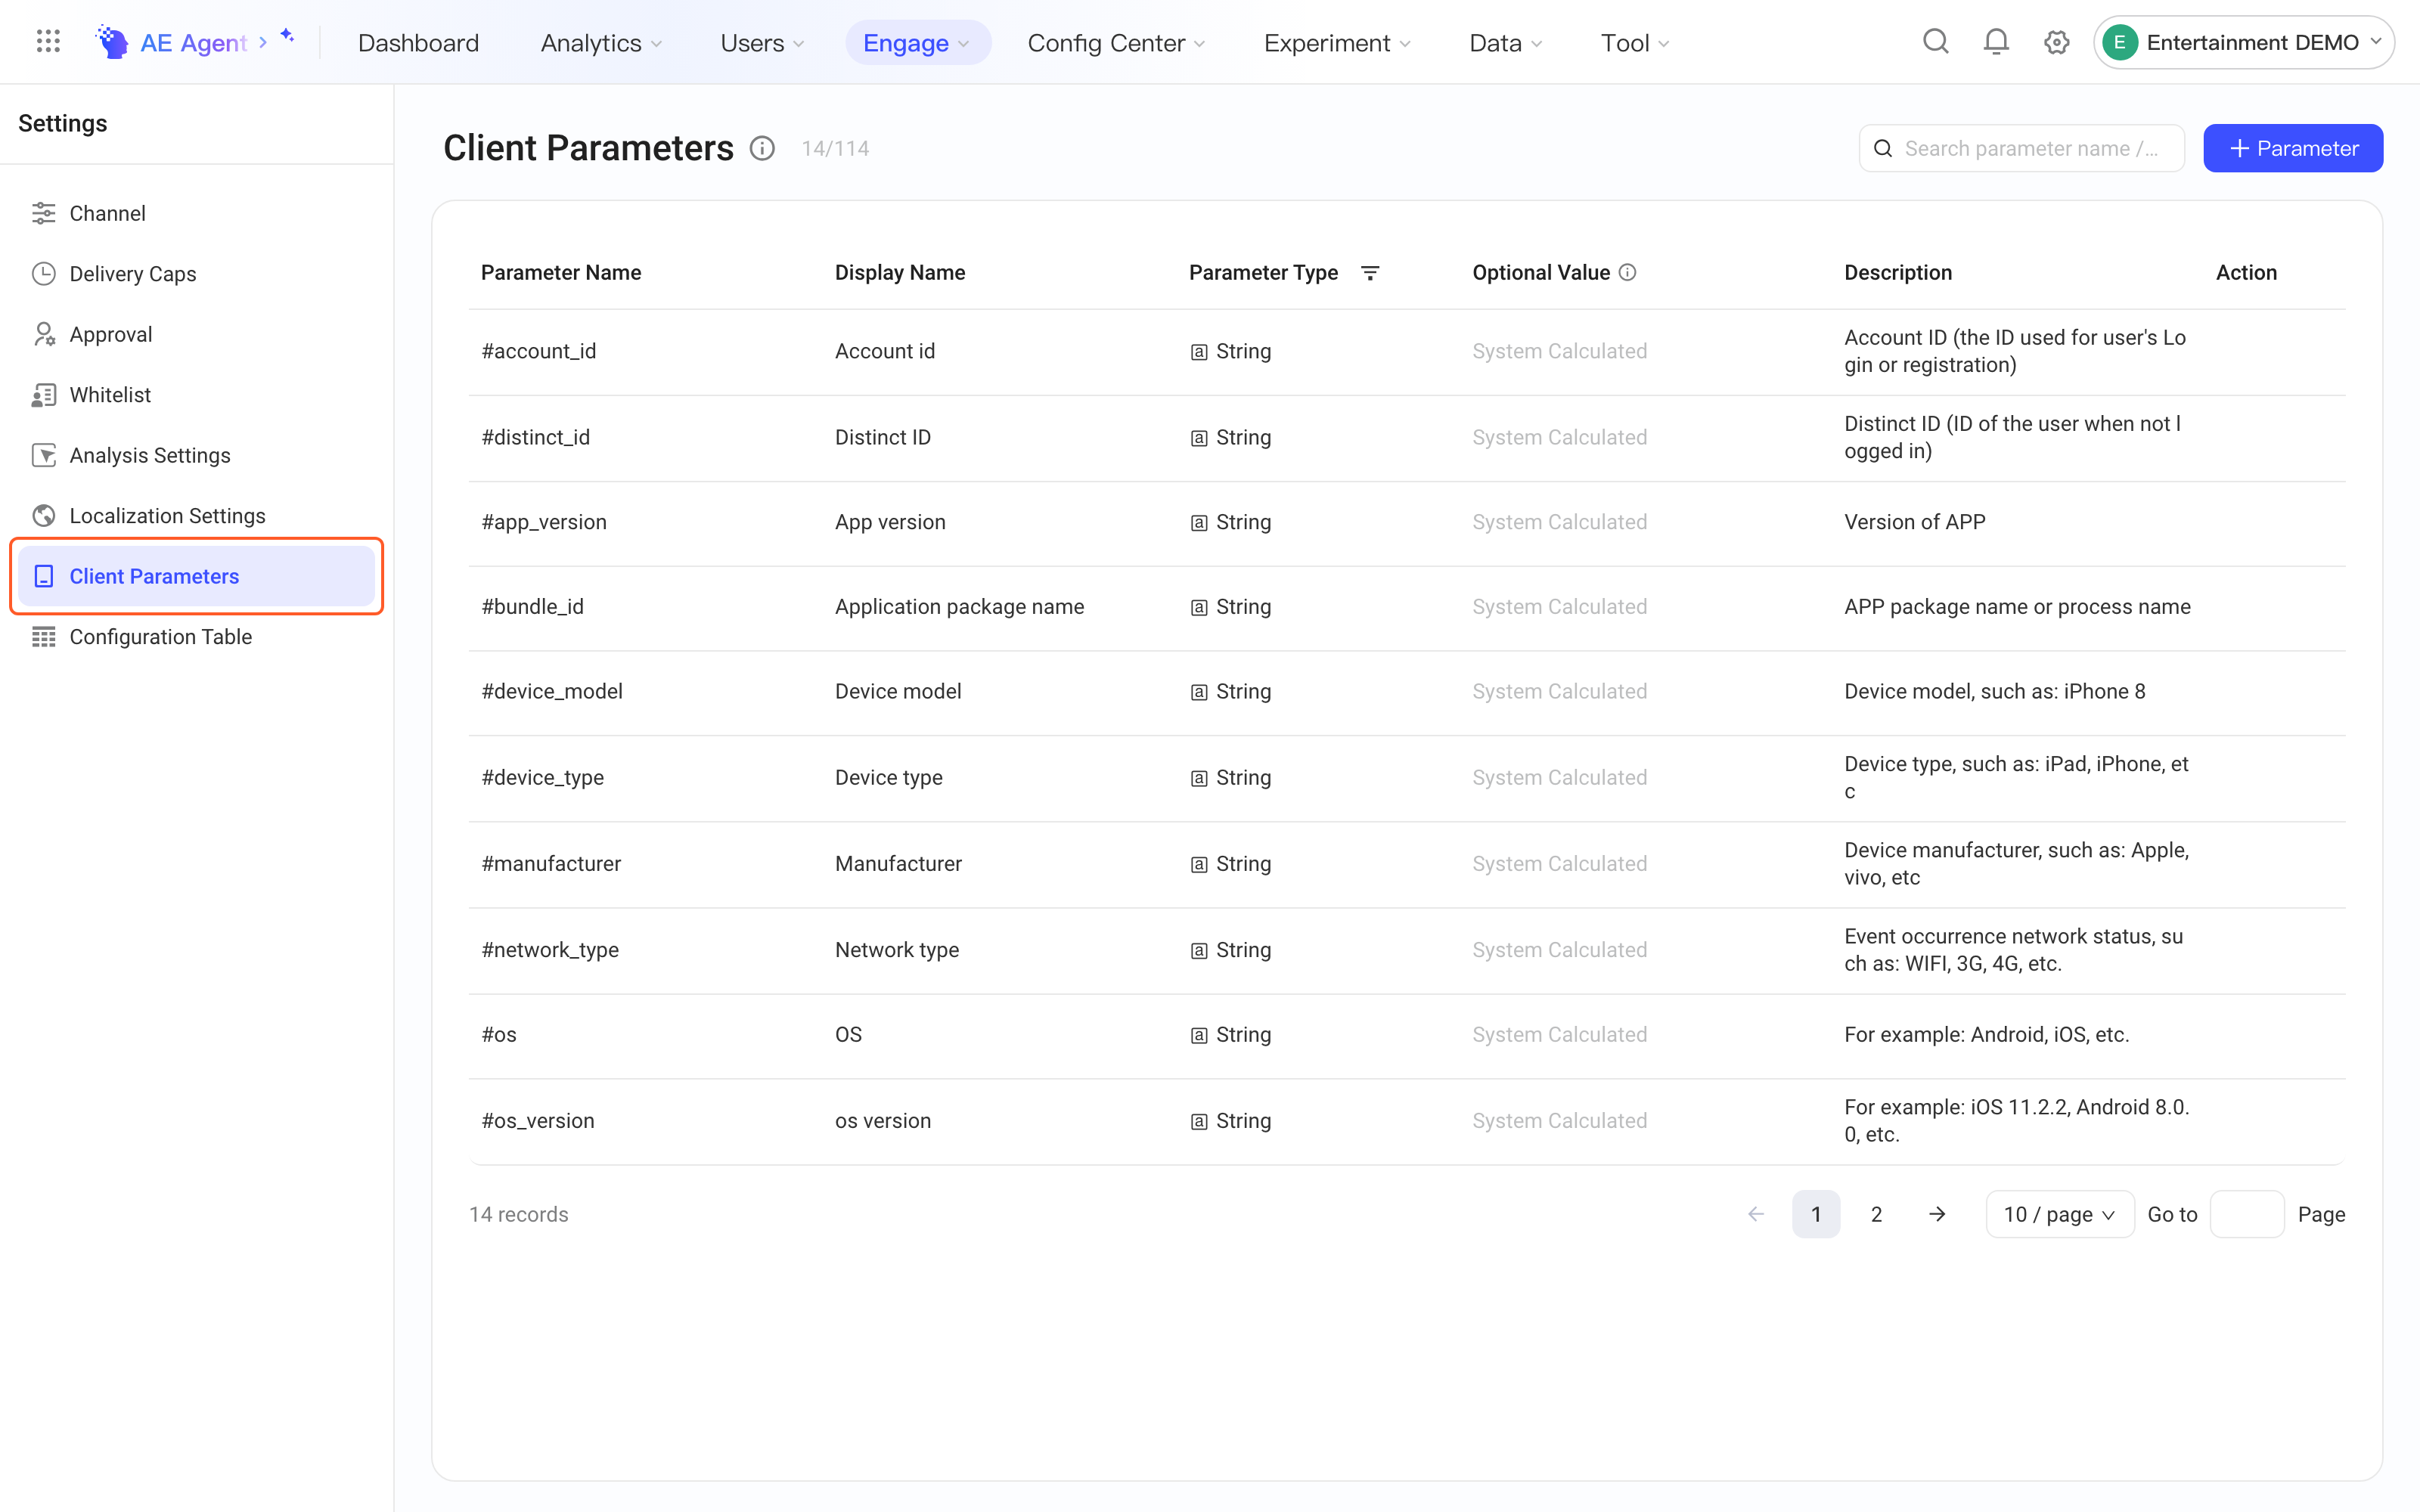Open the settings gear icon
2420x1512 pixels.
click(x=2056, y=42)
